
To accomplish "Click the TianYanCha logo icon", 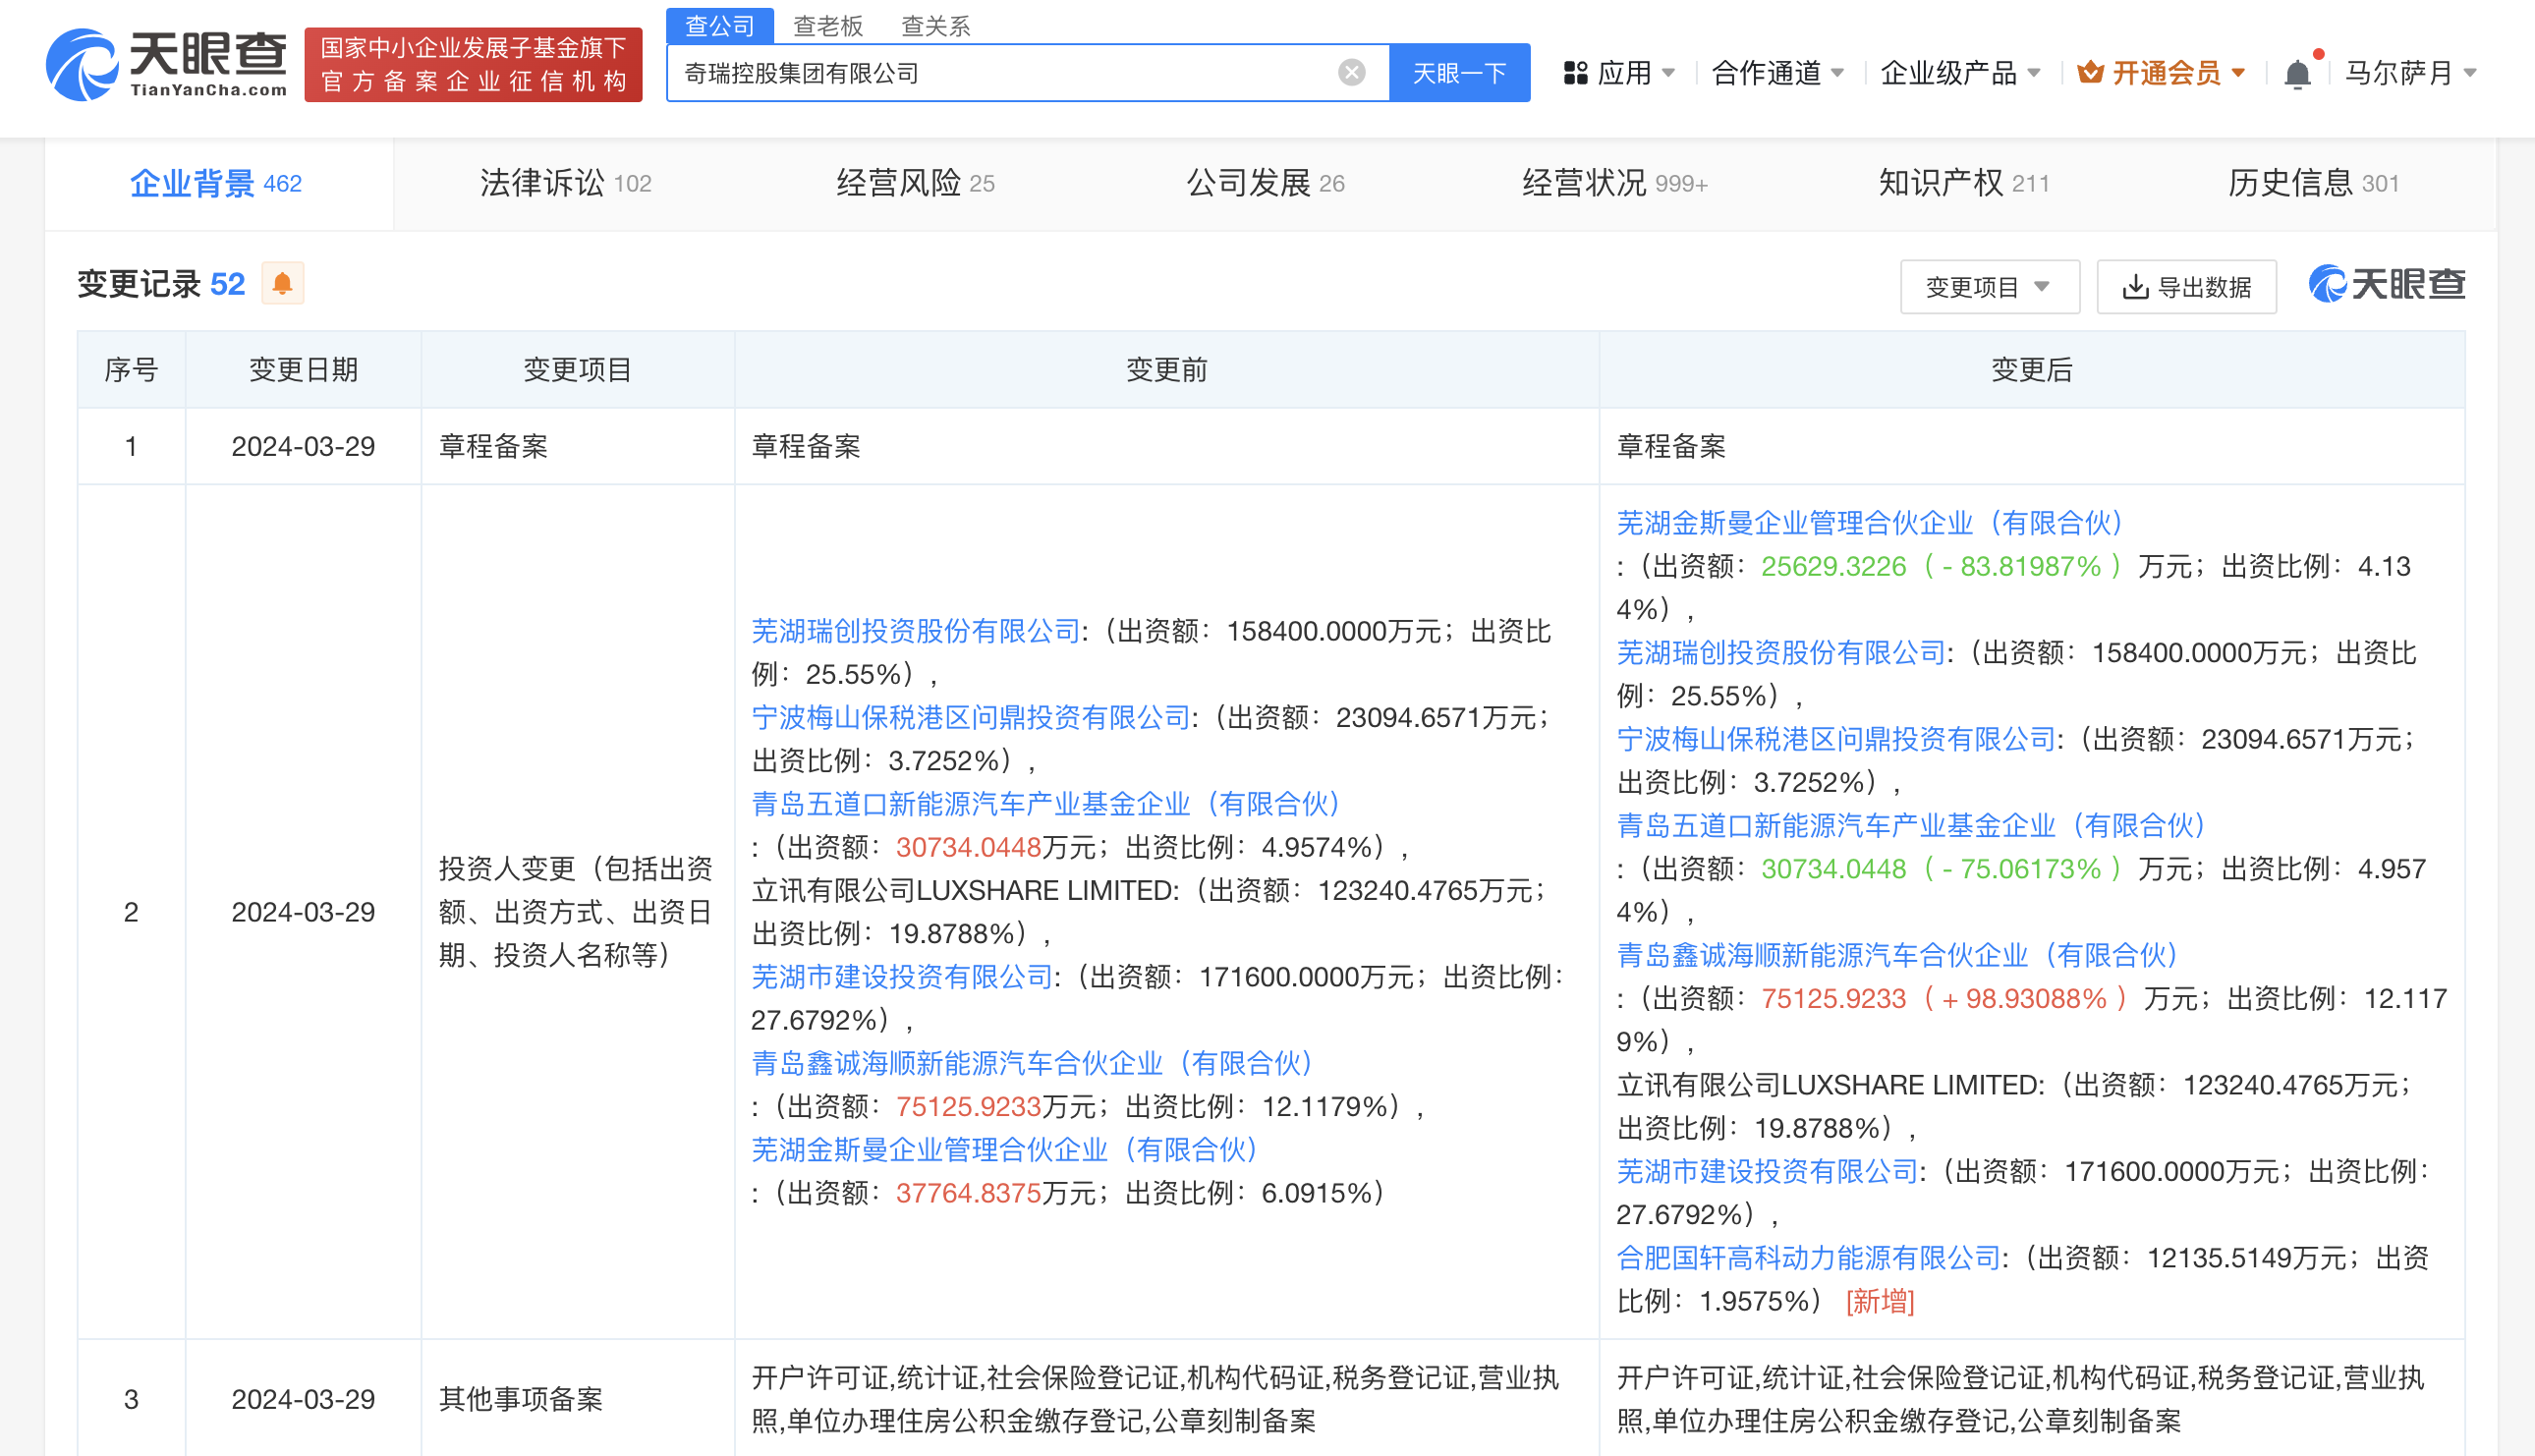I will click(82, 65).
